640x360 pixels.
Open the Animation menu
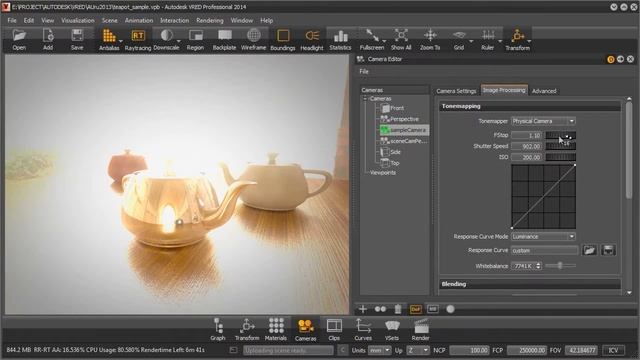coord(139,20)
